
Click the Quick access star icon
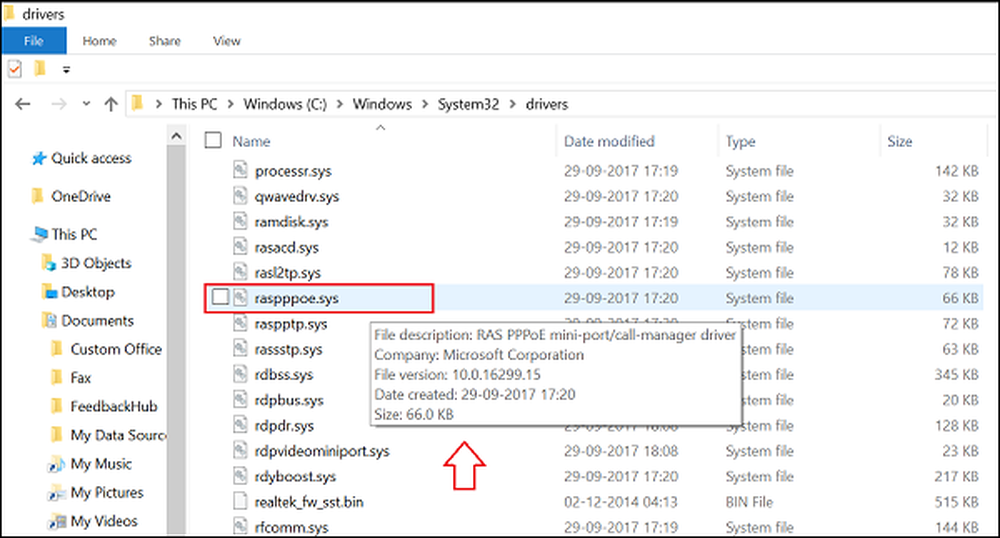[39, 158]
